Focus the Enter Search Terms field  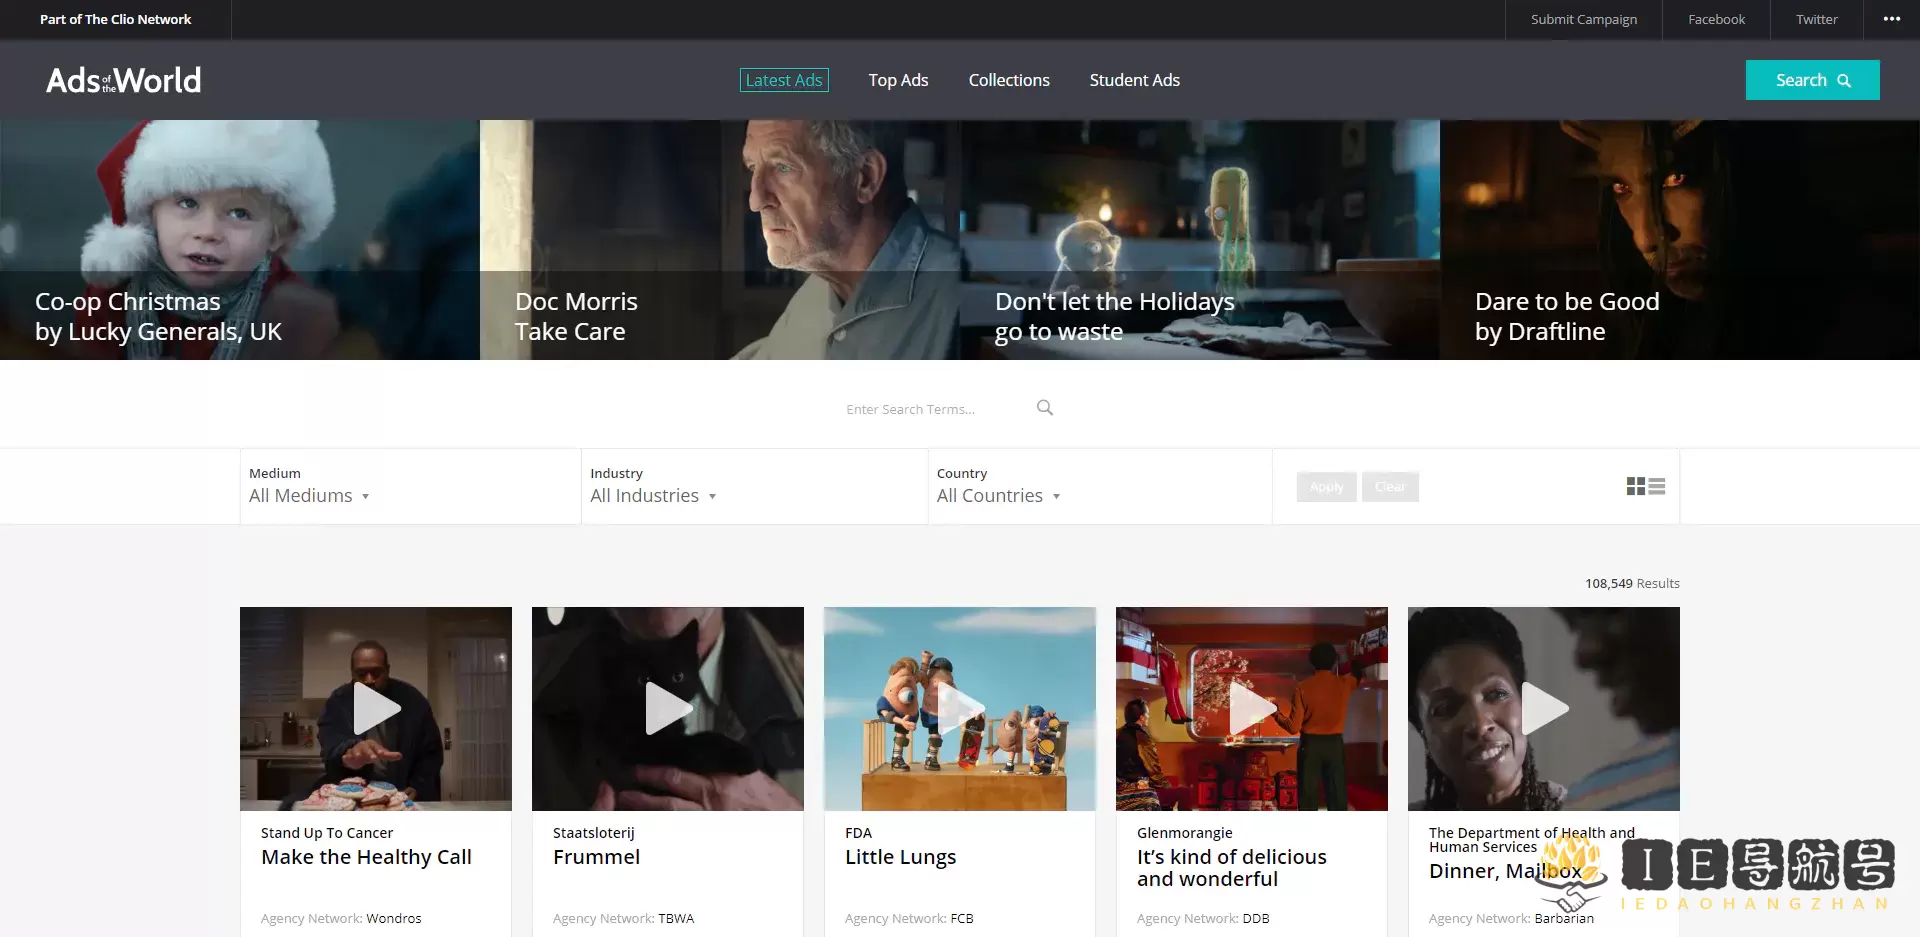click(x=930, y=409)
